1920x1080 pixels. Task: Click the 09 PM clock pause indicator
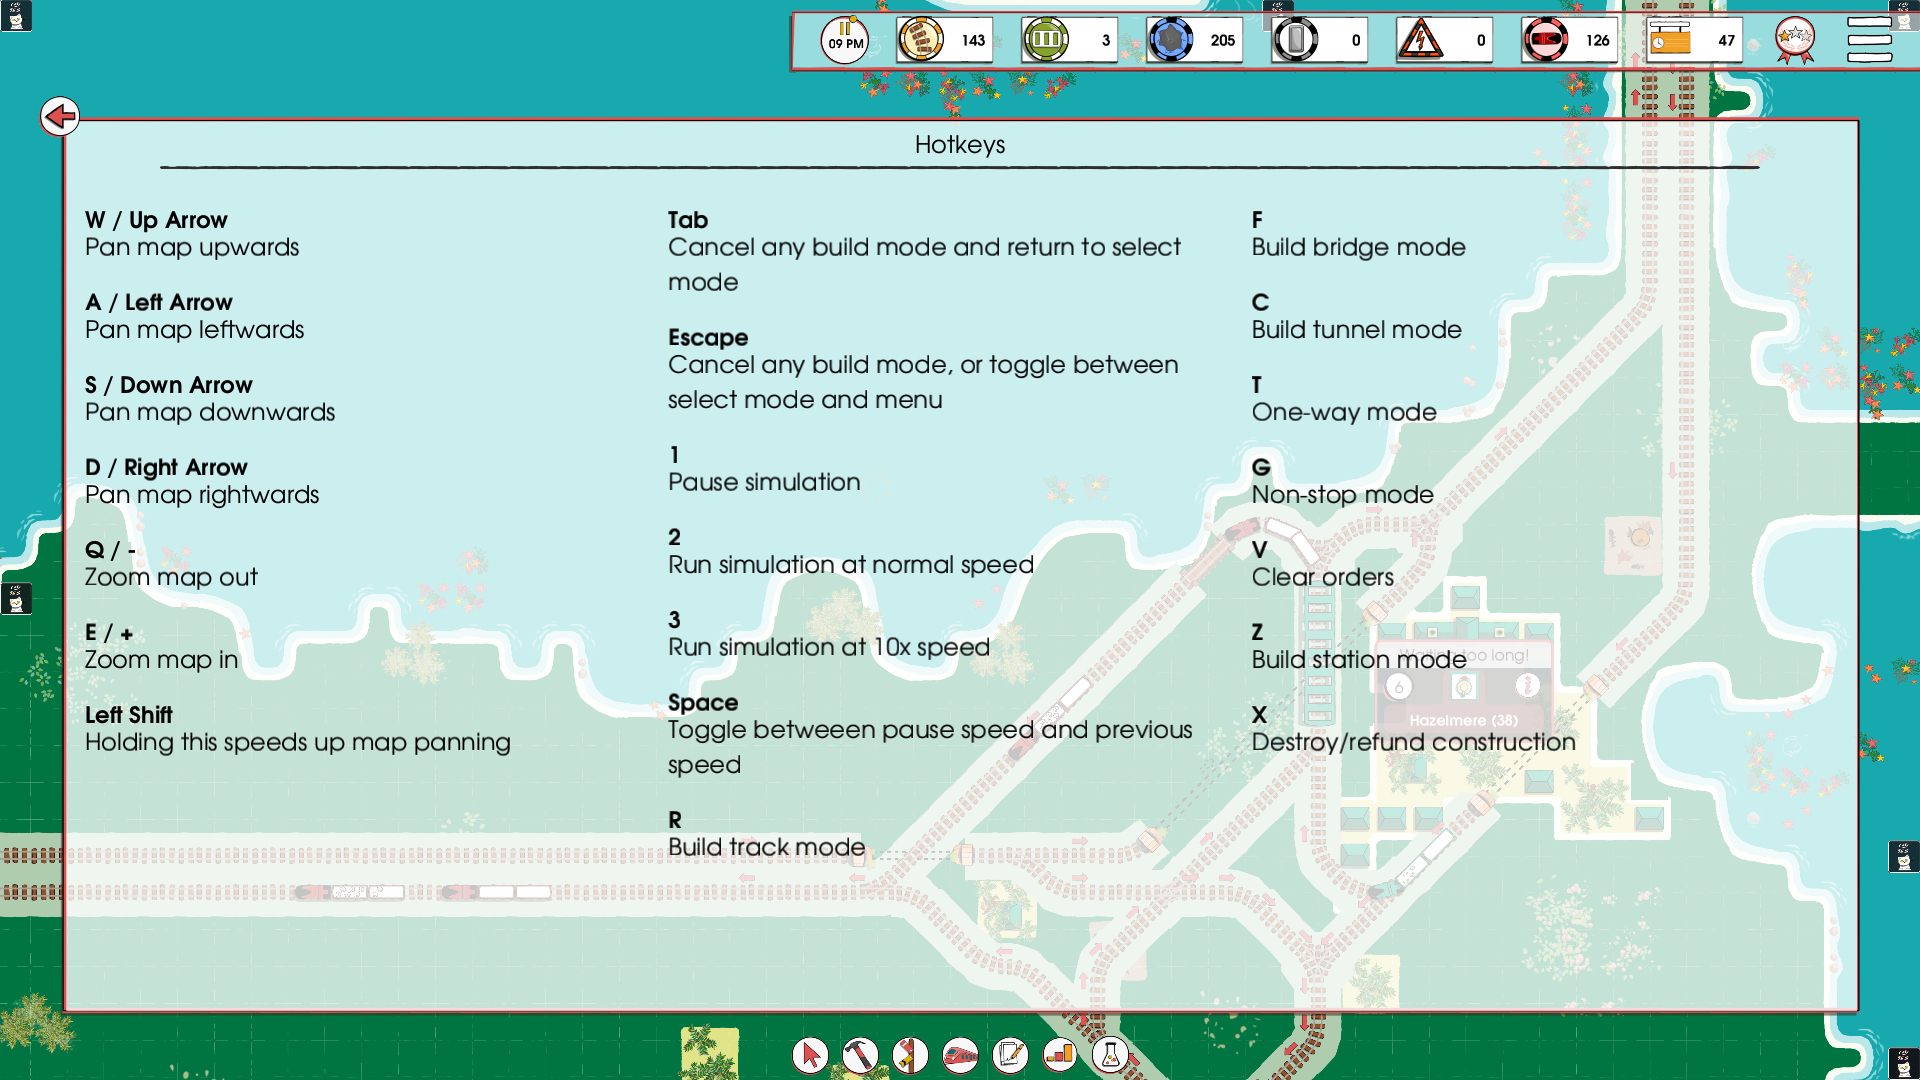coord(845,40)
